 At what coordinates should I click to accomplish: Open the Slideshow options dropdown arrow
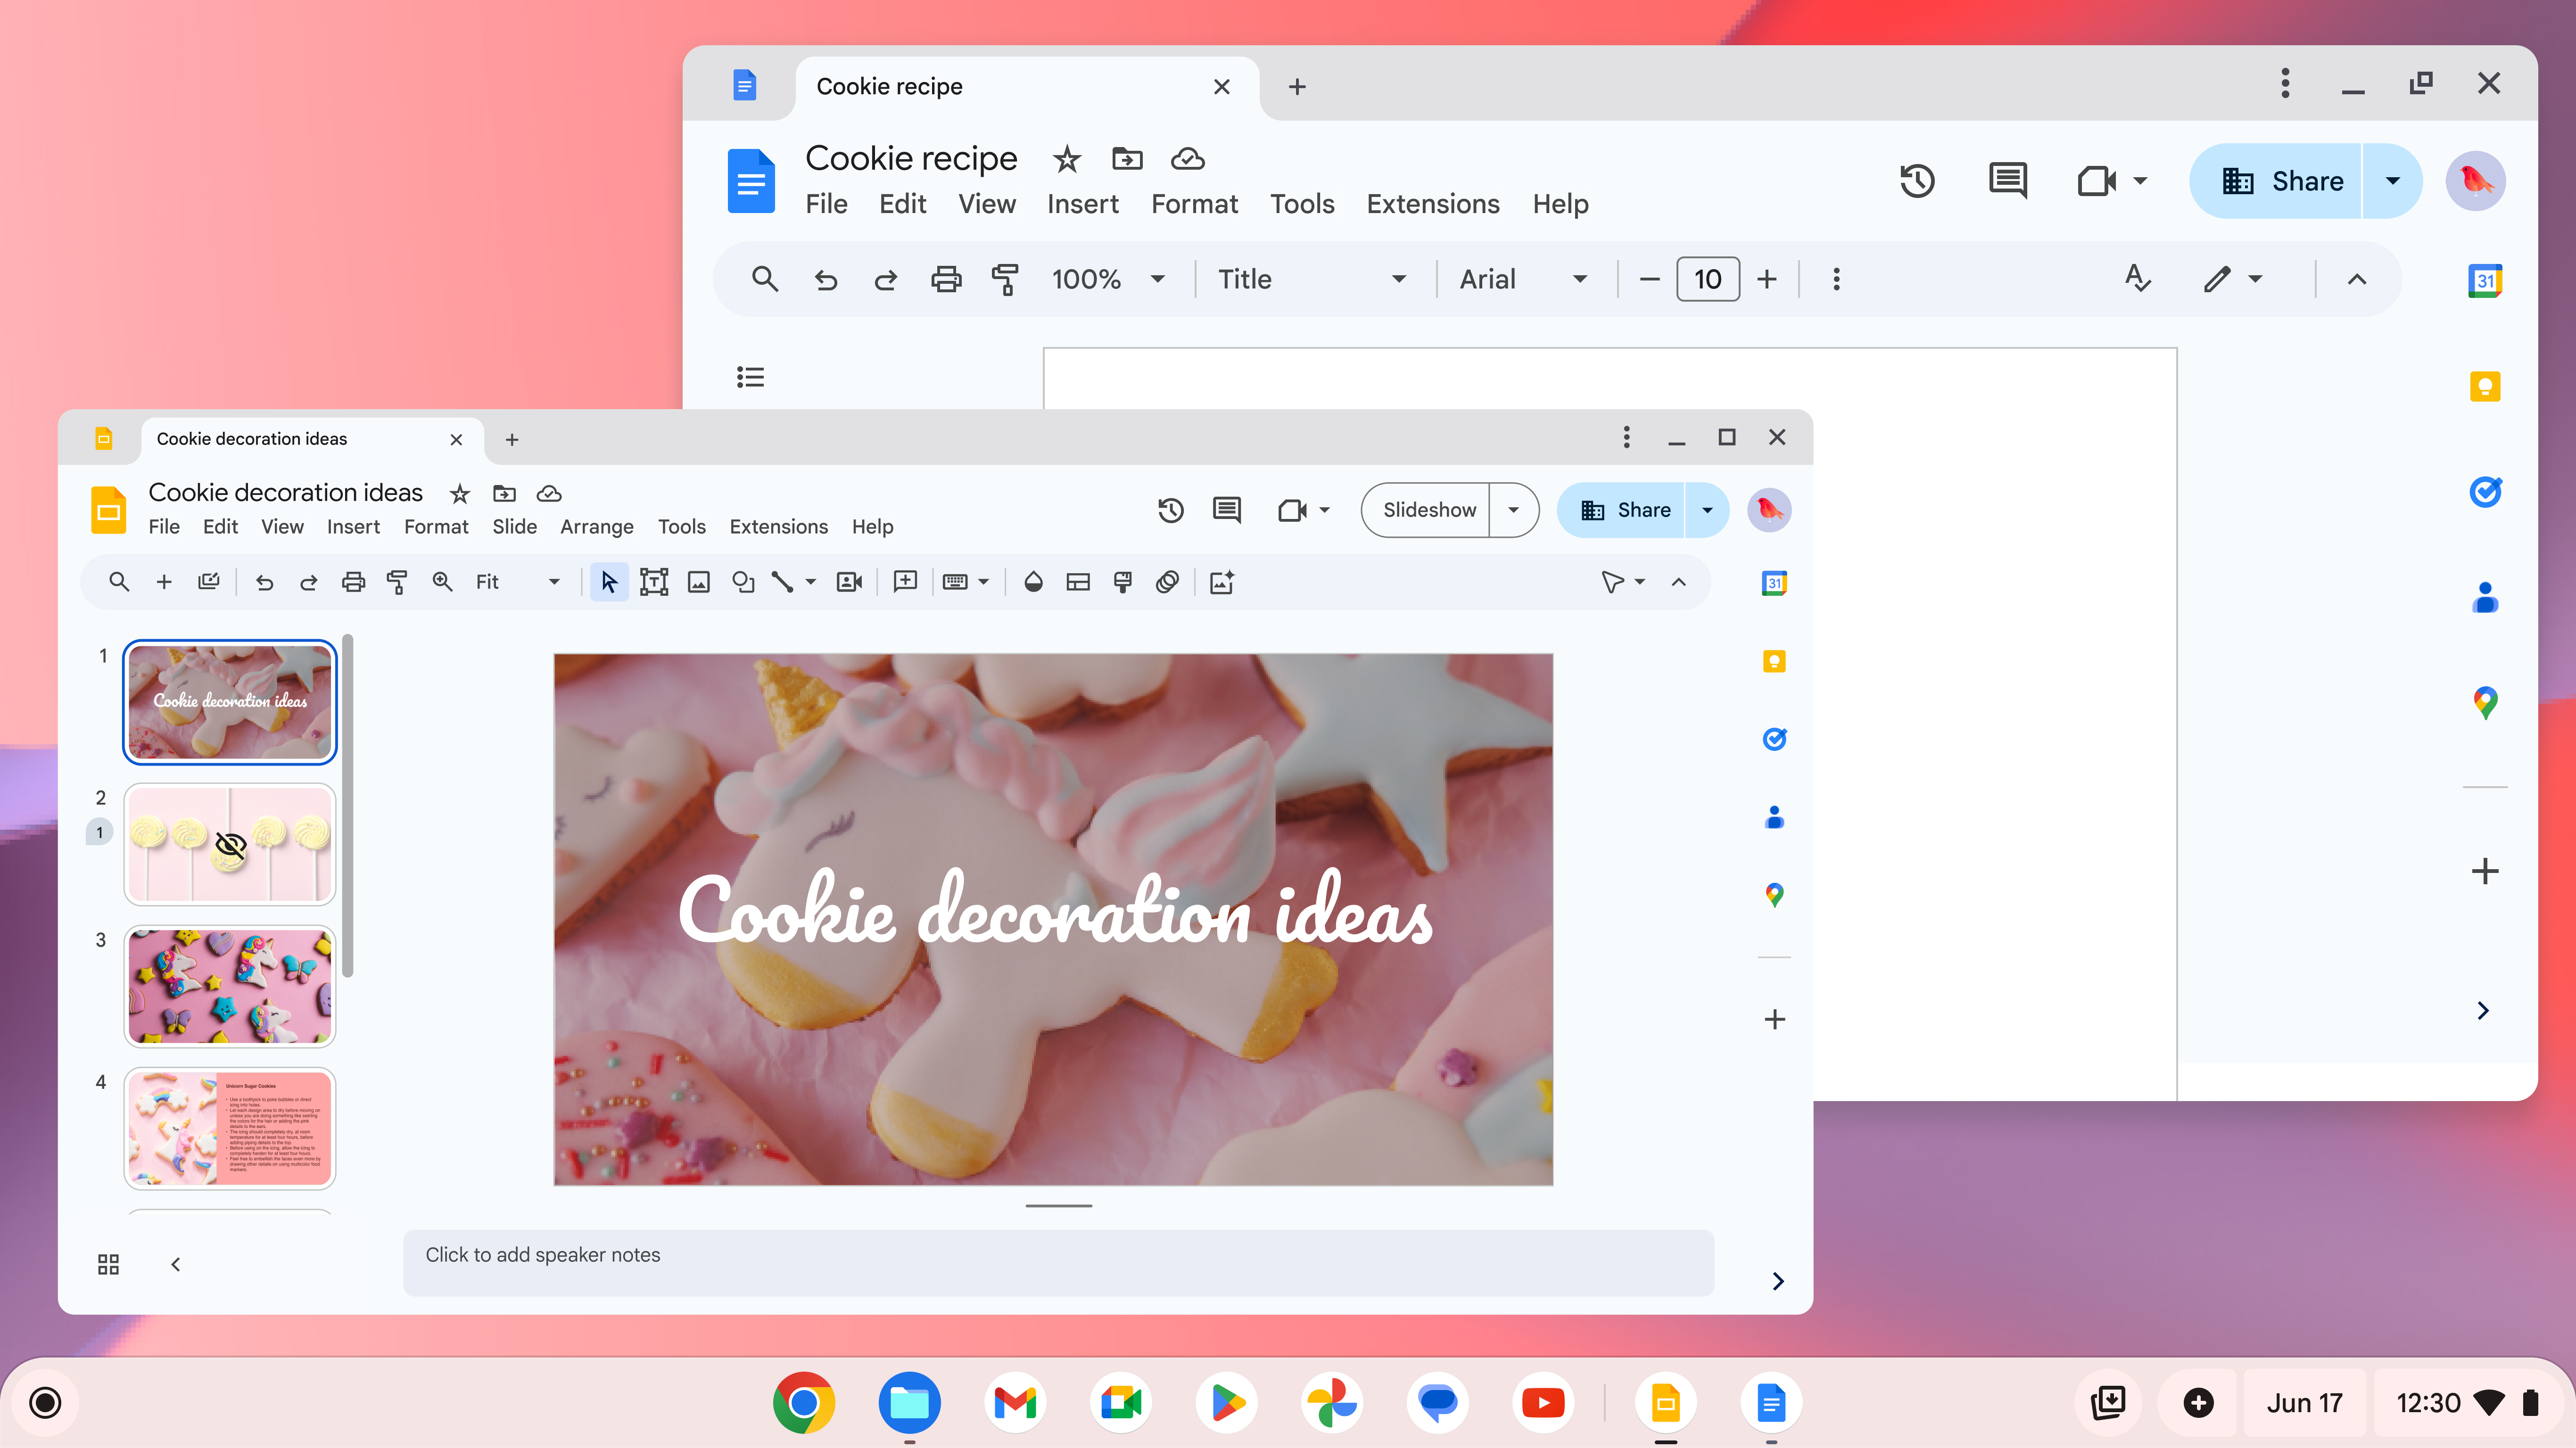pos(1513,510)
